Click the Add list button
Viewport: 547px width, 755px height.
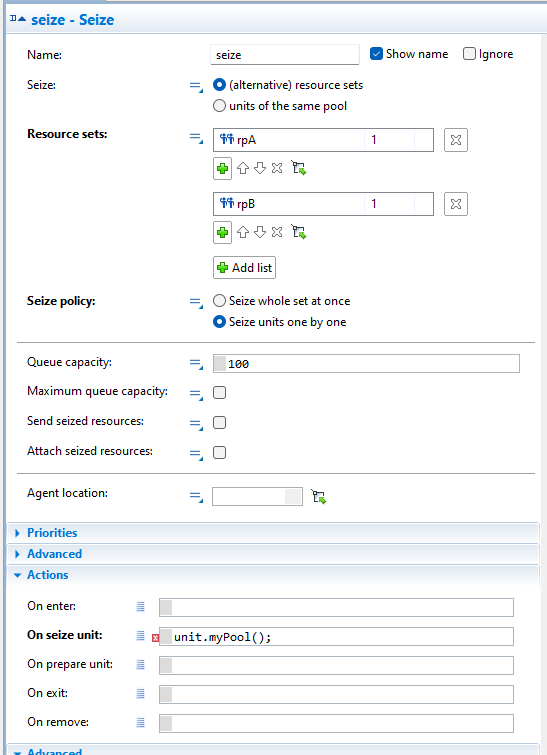[x=245, y=268]
